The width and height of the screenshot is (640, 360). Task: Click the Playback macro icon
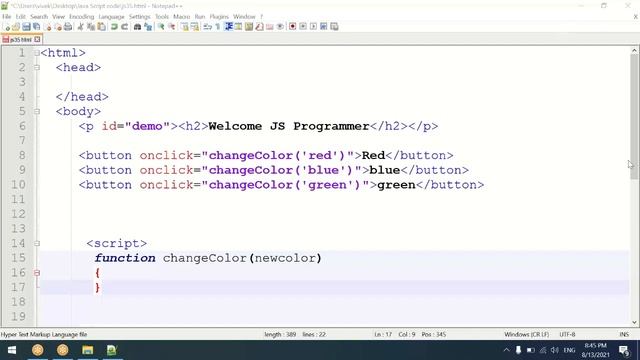point(313,27)
